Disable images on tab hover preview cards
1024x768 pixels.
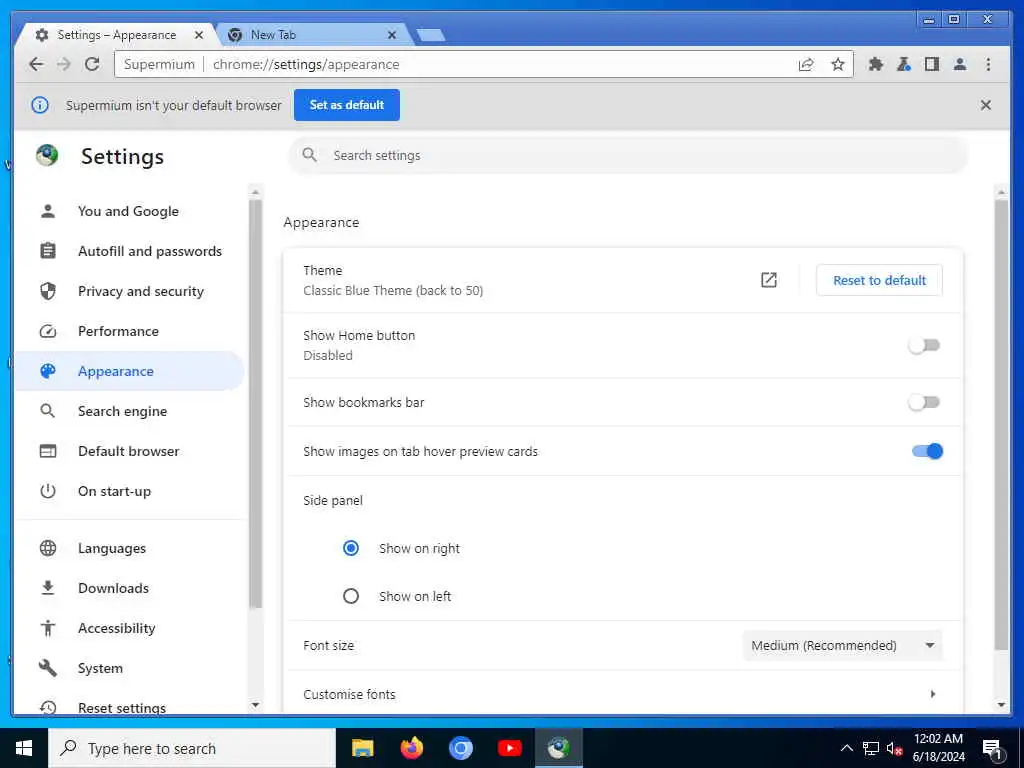(x=927, y=451)
